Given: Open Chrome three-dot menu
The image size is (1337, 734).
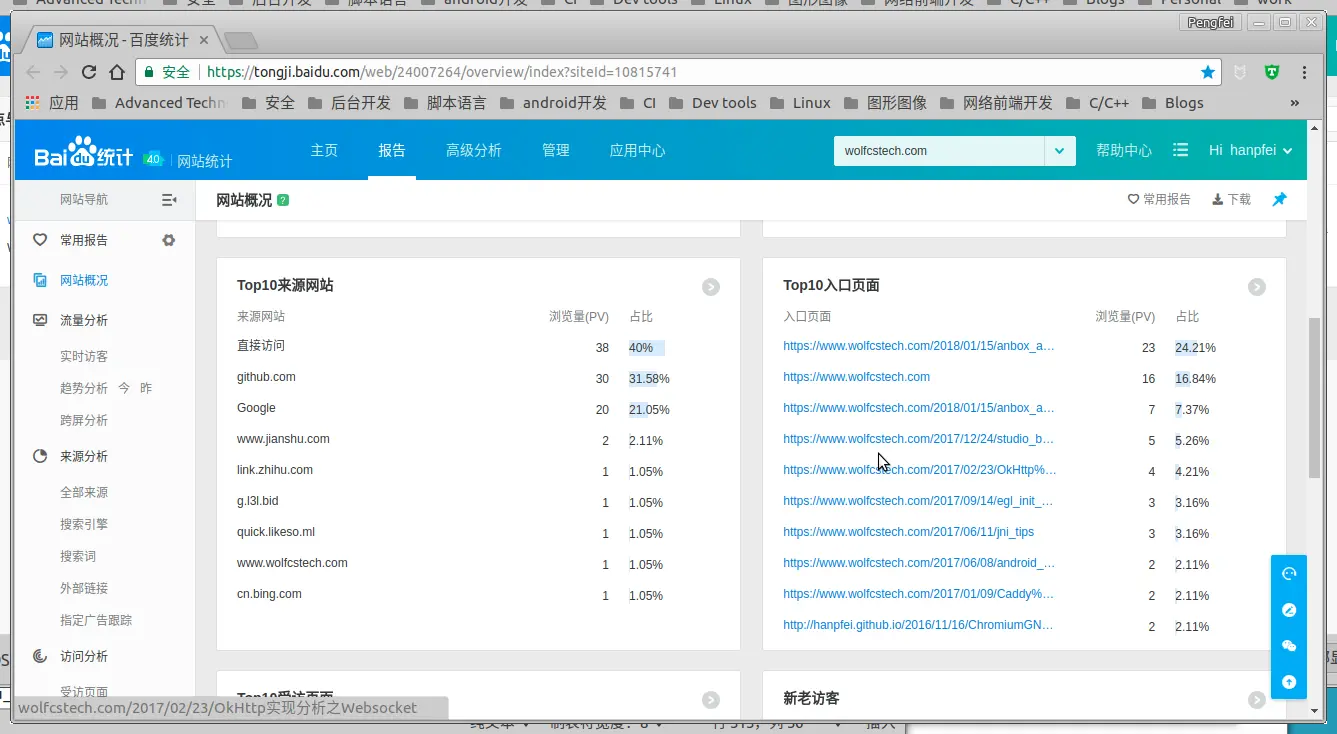Looking at the screenshot, I should point(1304,72).
